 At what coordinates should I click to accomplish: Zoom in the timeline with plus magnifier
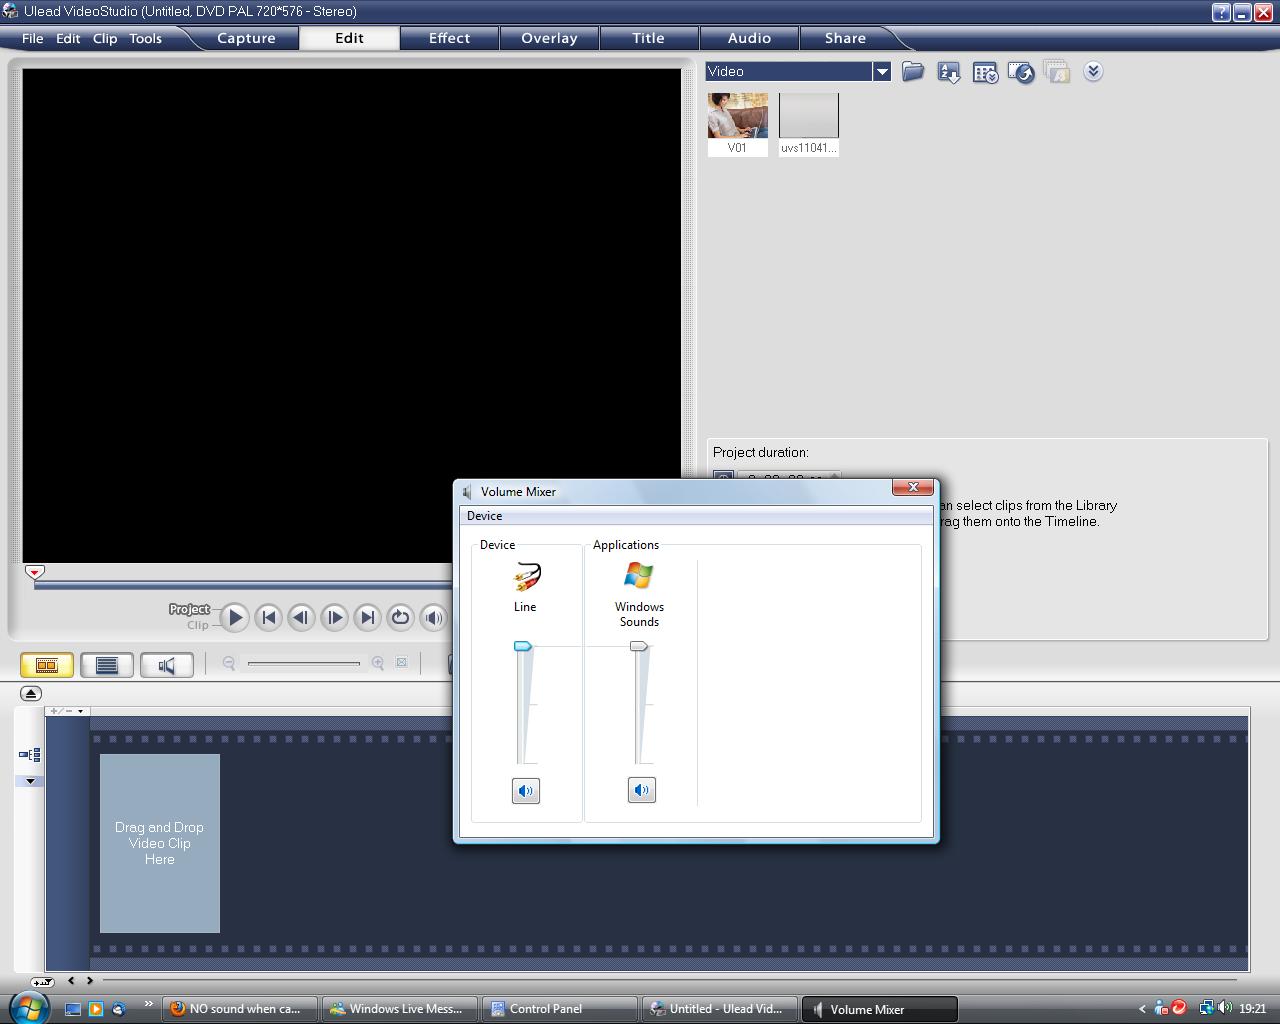tap(378, 663)
